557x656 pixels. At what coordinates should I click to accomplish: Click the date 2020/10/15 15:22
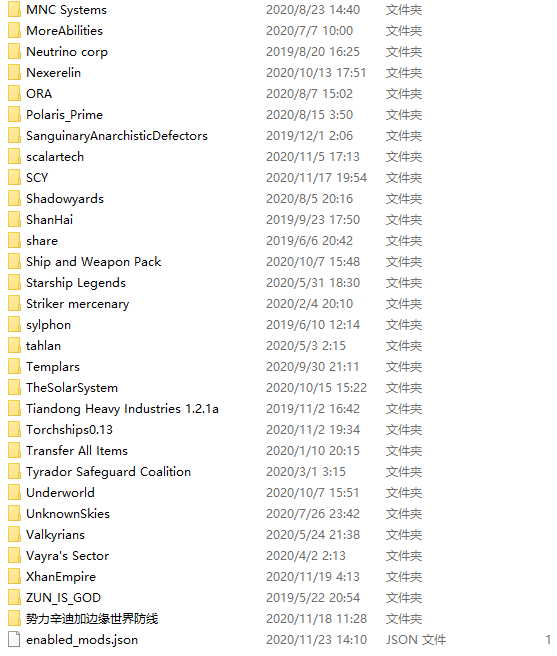316,387
